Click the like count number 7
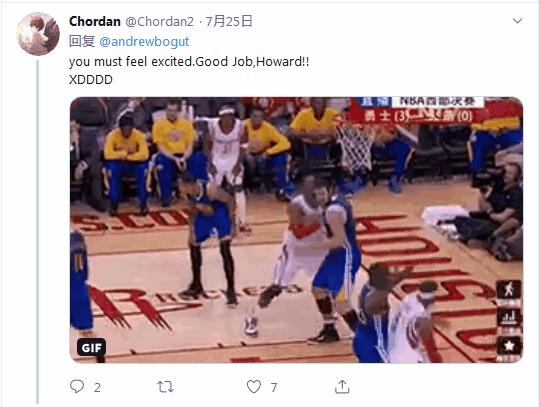 tap(274, 387)
